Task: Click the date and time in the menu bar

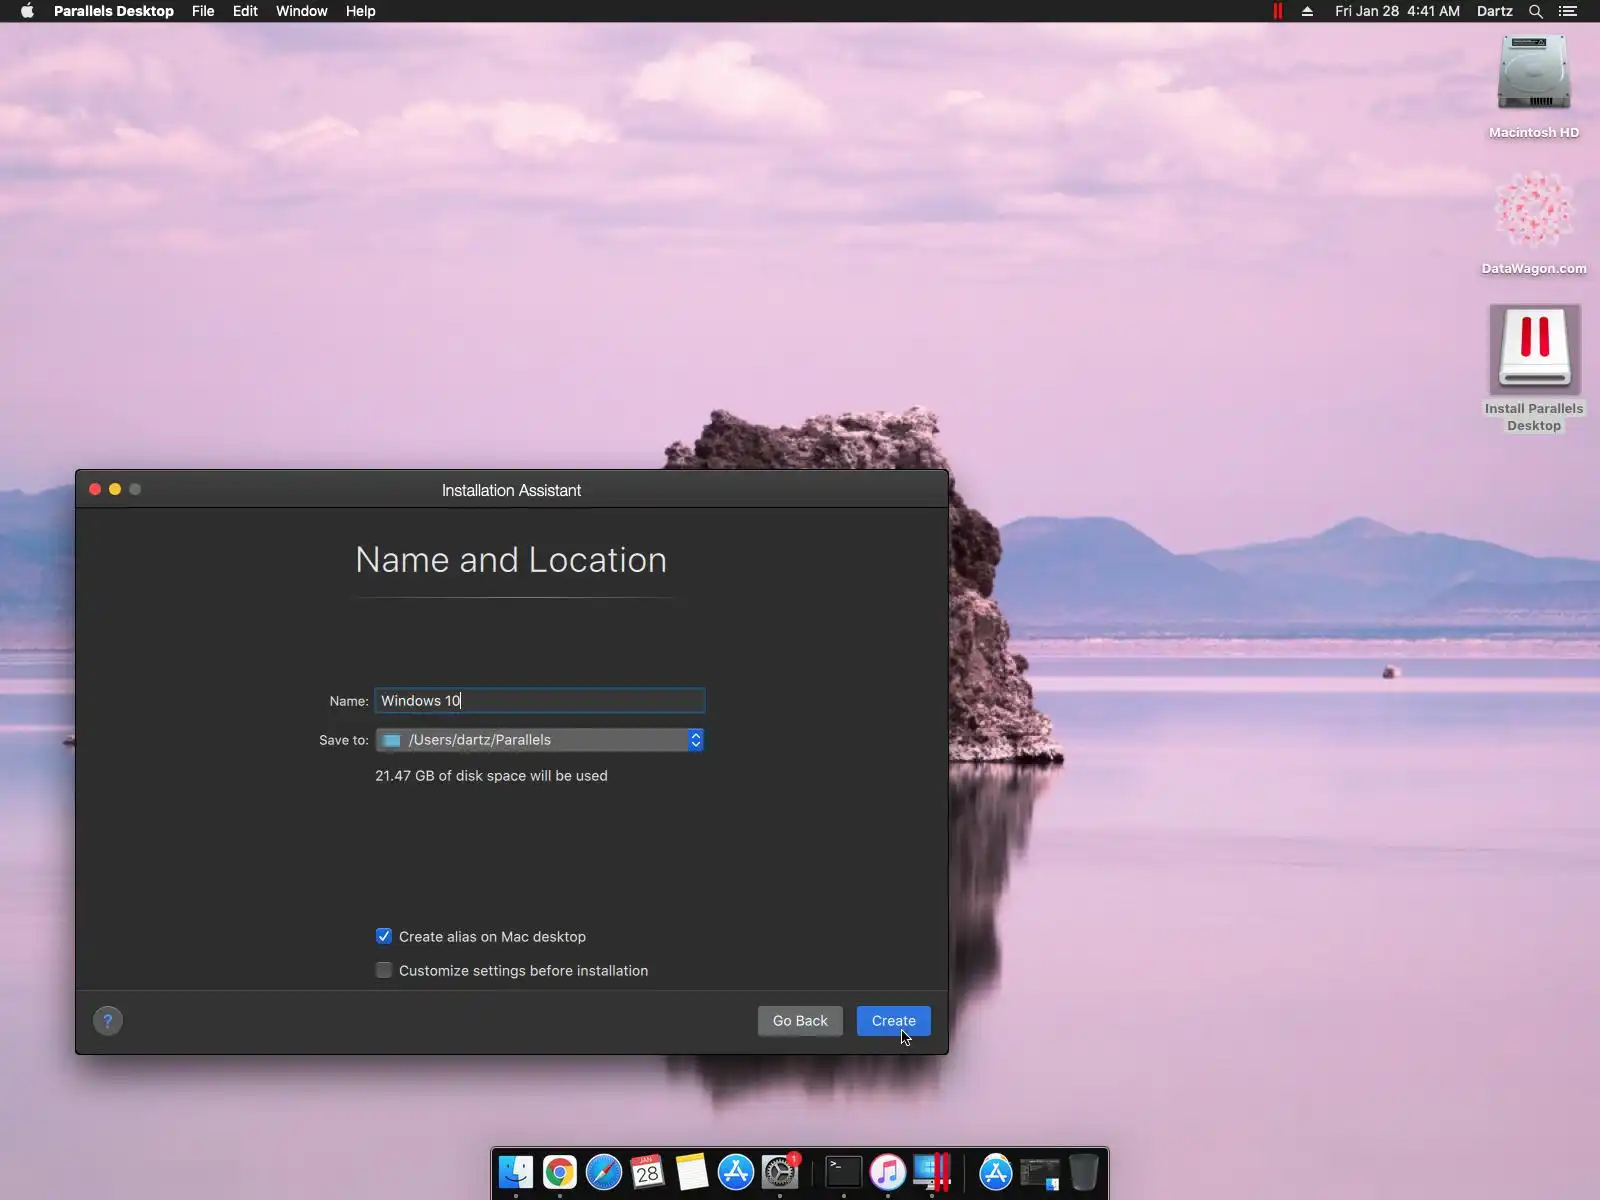Action: point(1397,11)
